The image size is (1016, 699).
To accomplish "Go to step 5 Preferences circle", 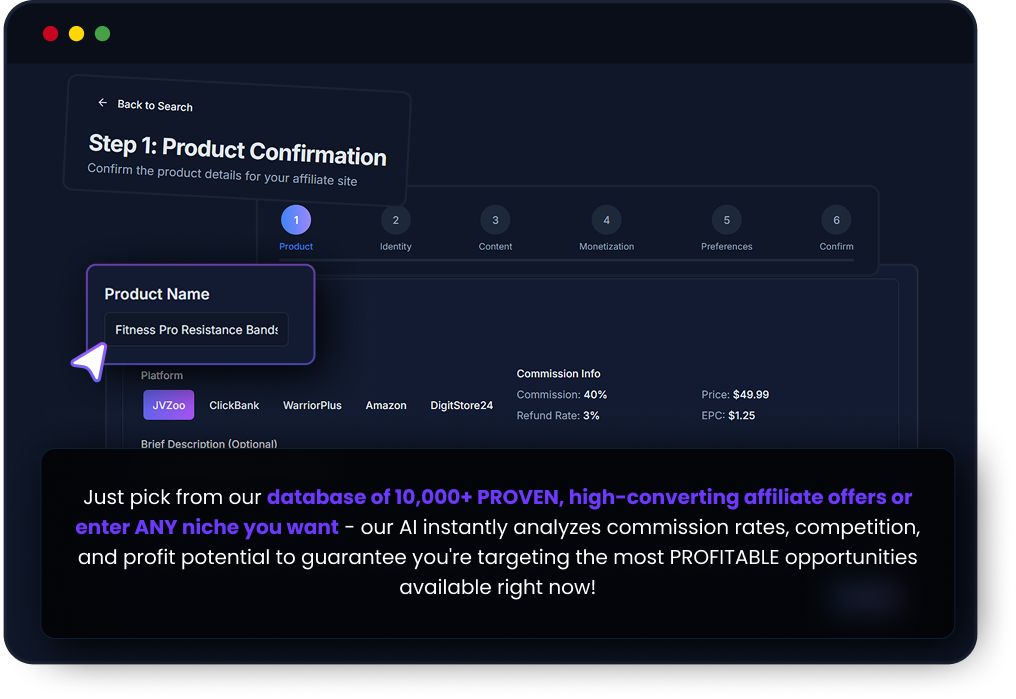I will click(x=727, y=220).
